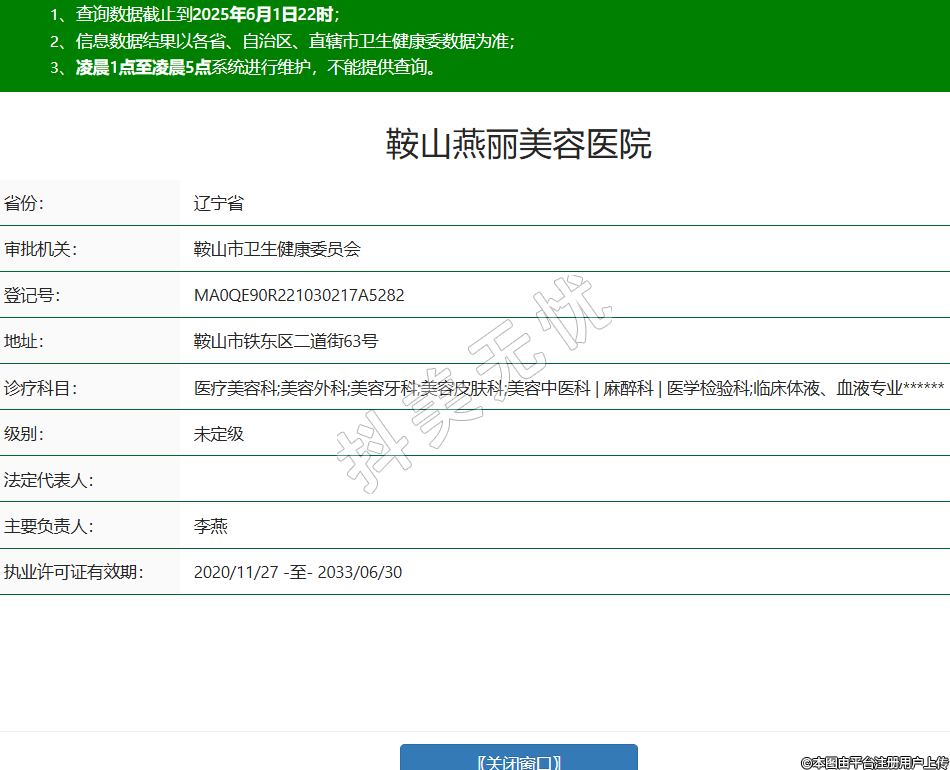950x770 pixels.
Task: Click the 法定代表人 field label
Action: point(48,480)
